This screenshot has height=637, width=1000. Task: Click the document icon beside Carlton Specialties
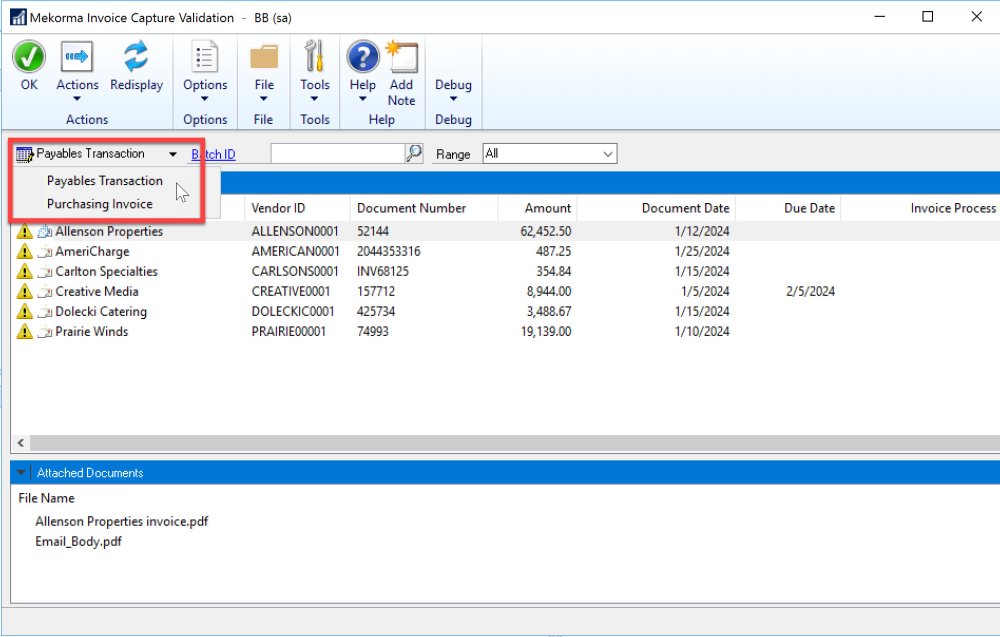(x=45, y=272)
